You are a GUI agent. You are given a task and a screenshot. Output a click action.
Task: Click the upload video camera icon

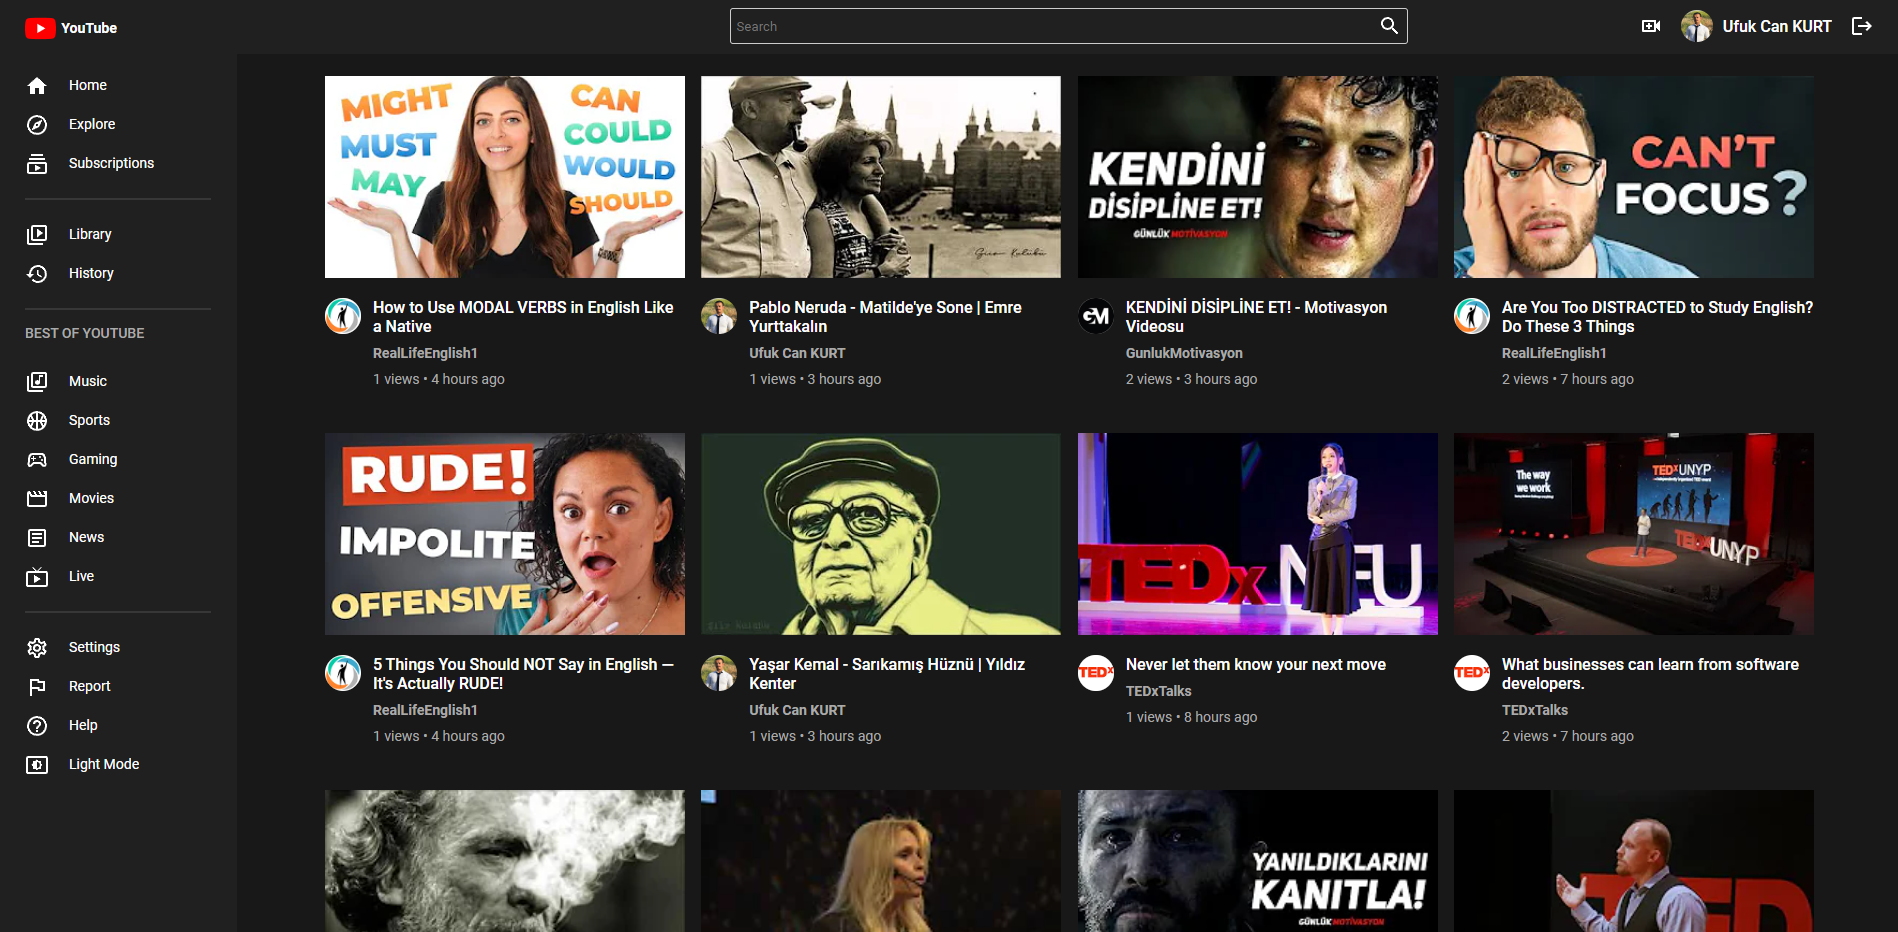point(1651,26)
